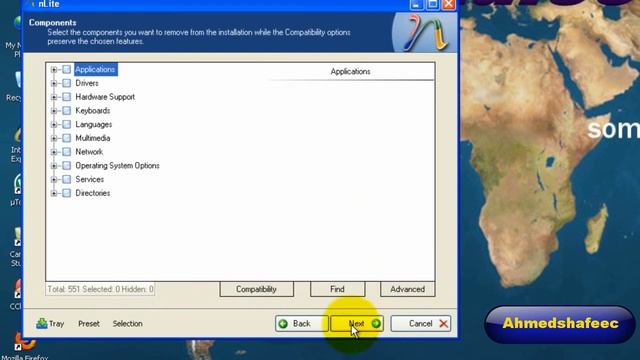The image size is (640, 360).
Task: Click the green arrow on Back button
Action: pyautogui.click(x=283, y=324)
